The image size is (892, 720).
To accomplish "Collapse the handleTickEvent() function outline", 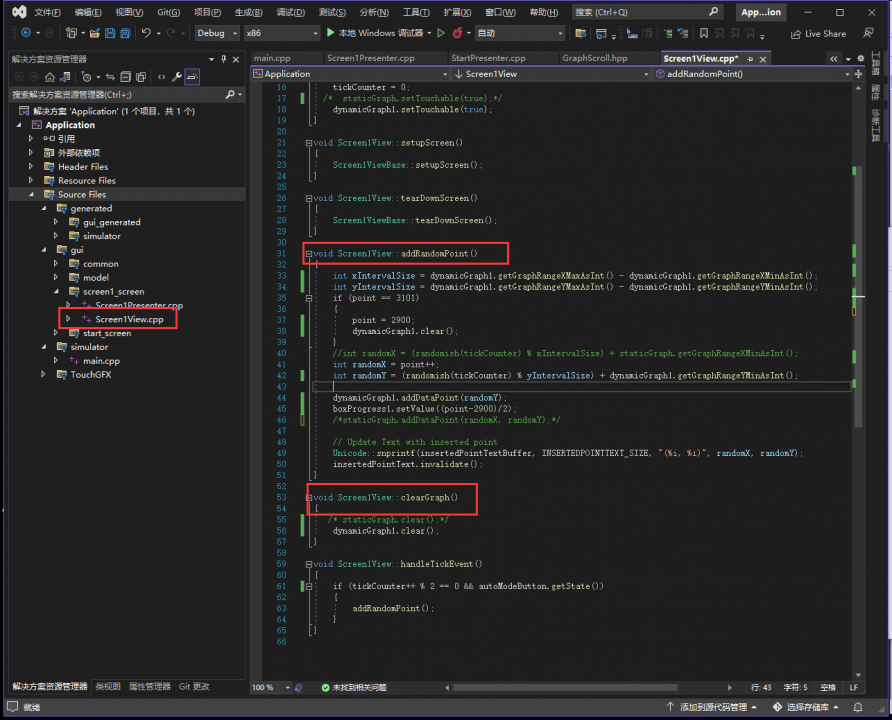I will [x=308, y=564].
